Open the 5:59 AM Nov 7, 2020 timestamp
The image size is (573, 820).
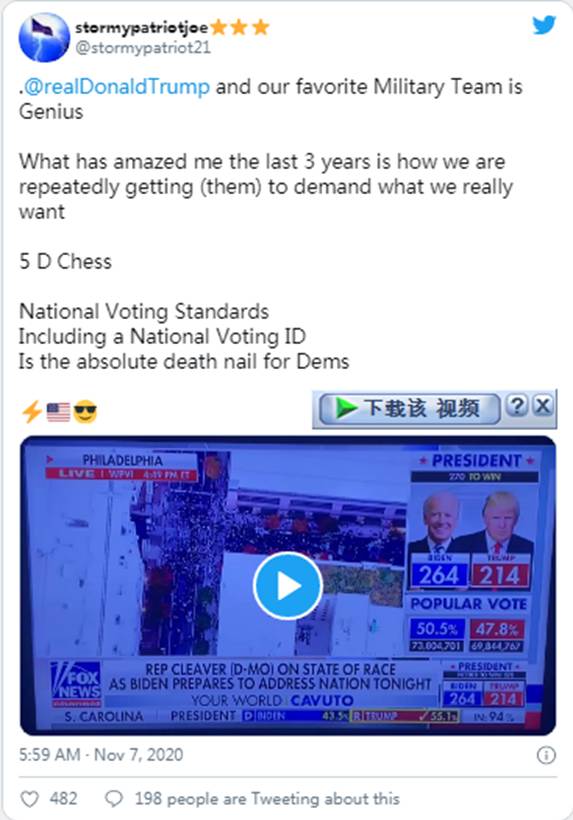tap(101, 755)
